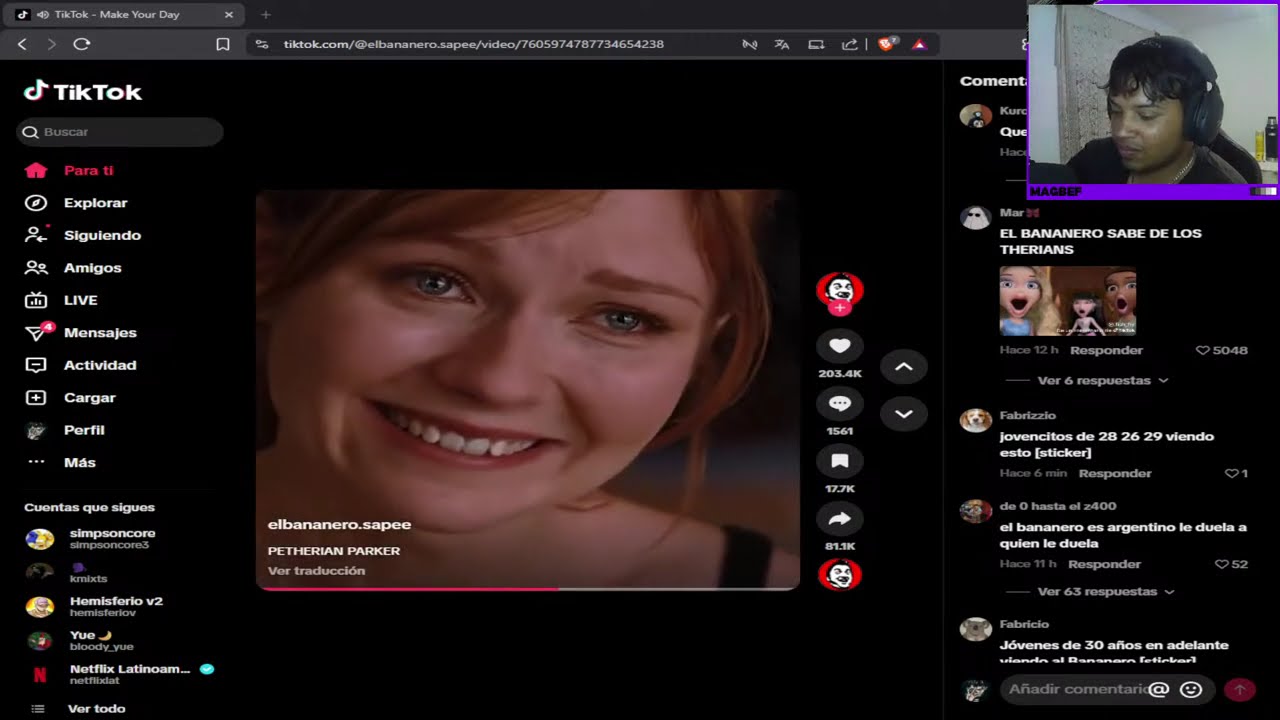Screen dimensions: 1280x720
Task: Go to the previous video
Action: (904, 367)
